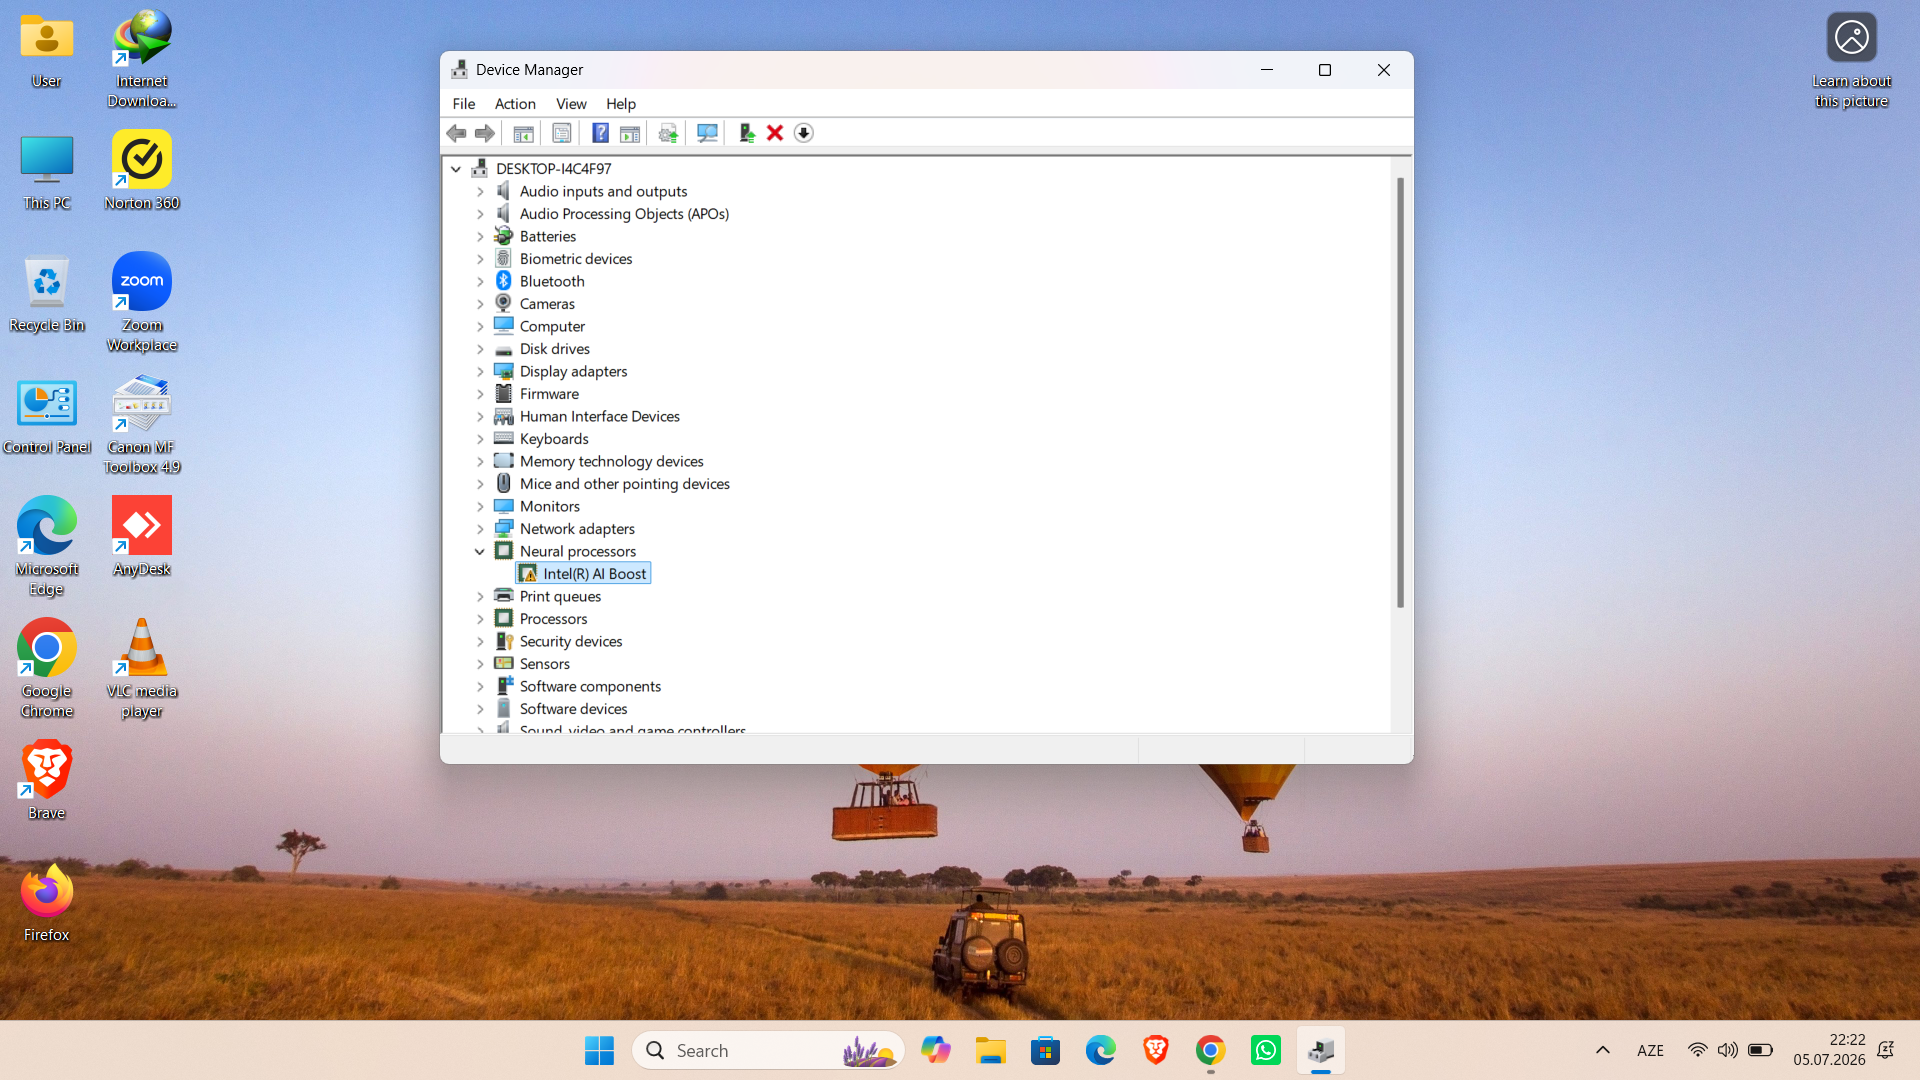Open WhatsApp from the taskbar
The height and width of the screenshot is (1080, 1920).
click(1265, 1050)
